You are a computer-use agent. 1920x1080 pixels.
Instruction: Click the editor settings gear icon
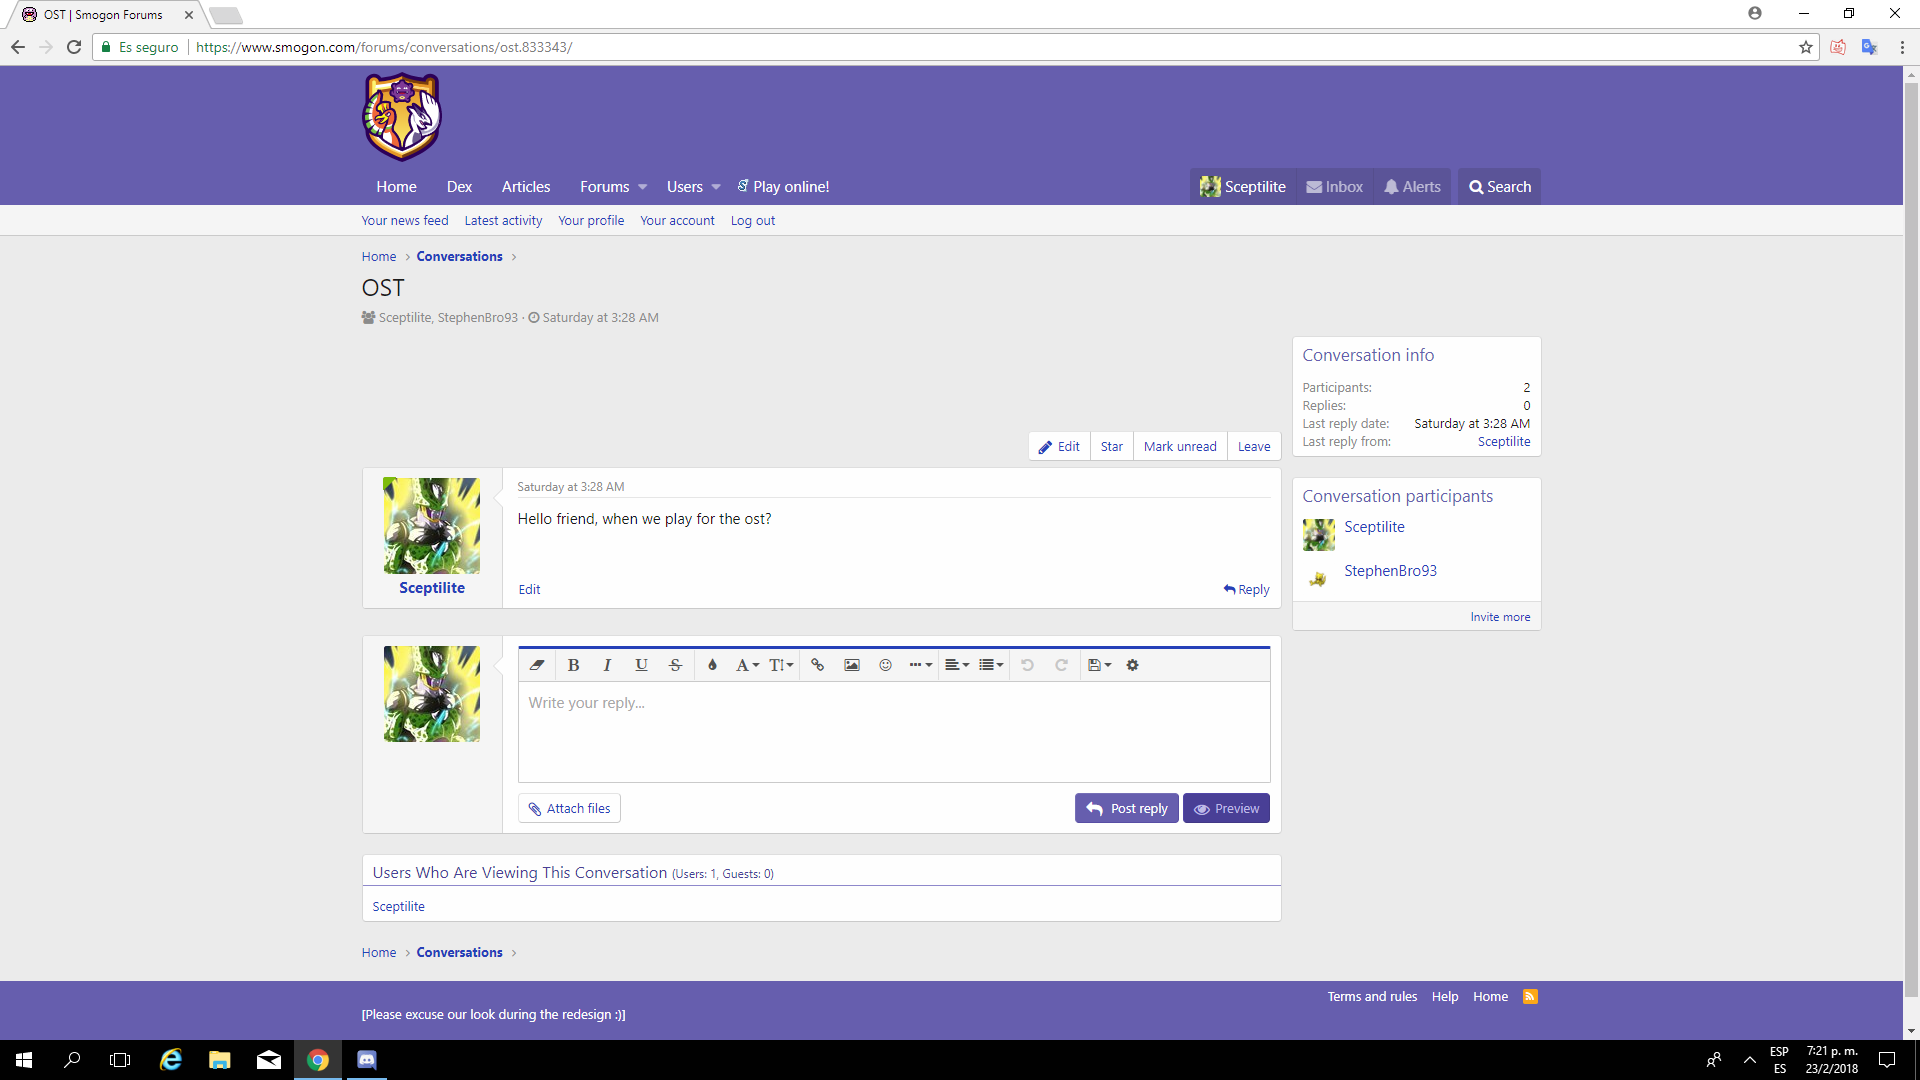tap(1132, 665)
